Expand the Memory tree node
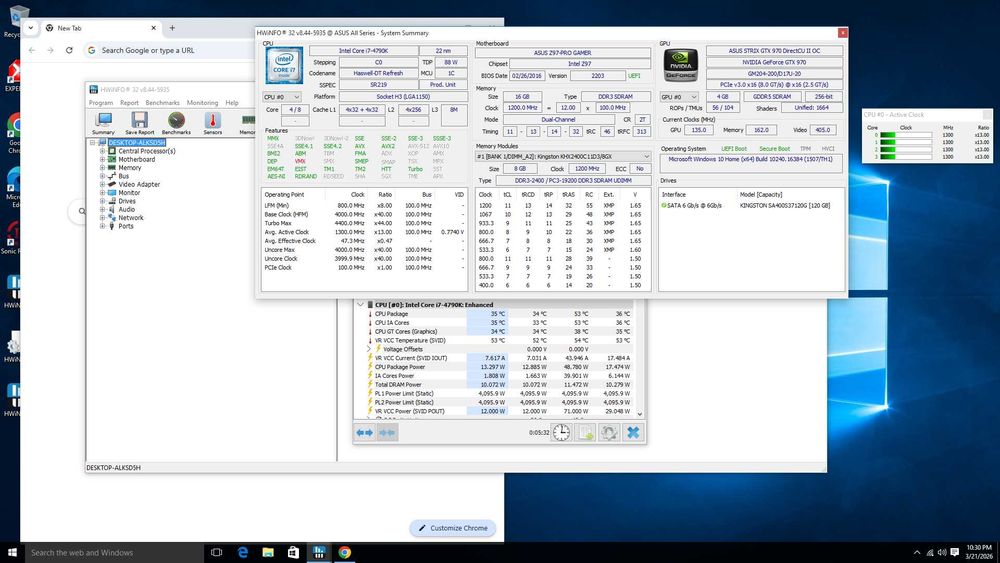The height and width of the screenshot is (563, 1000). tap(102, 168)
